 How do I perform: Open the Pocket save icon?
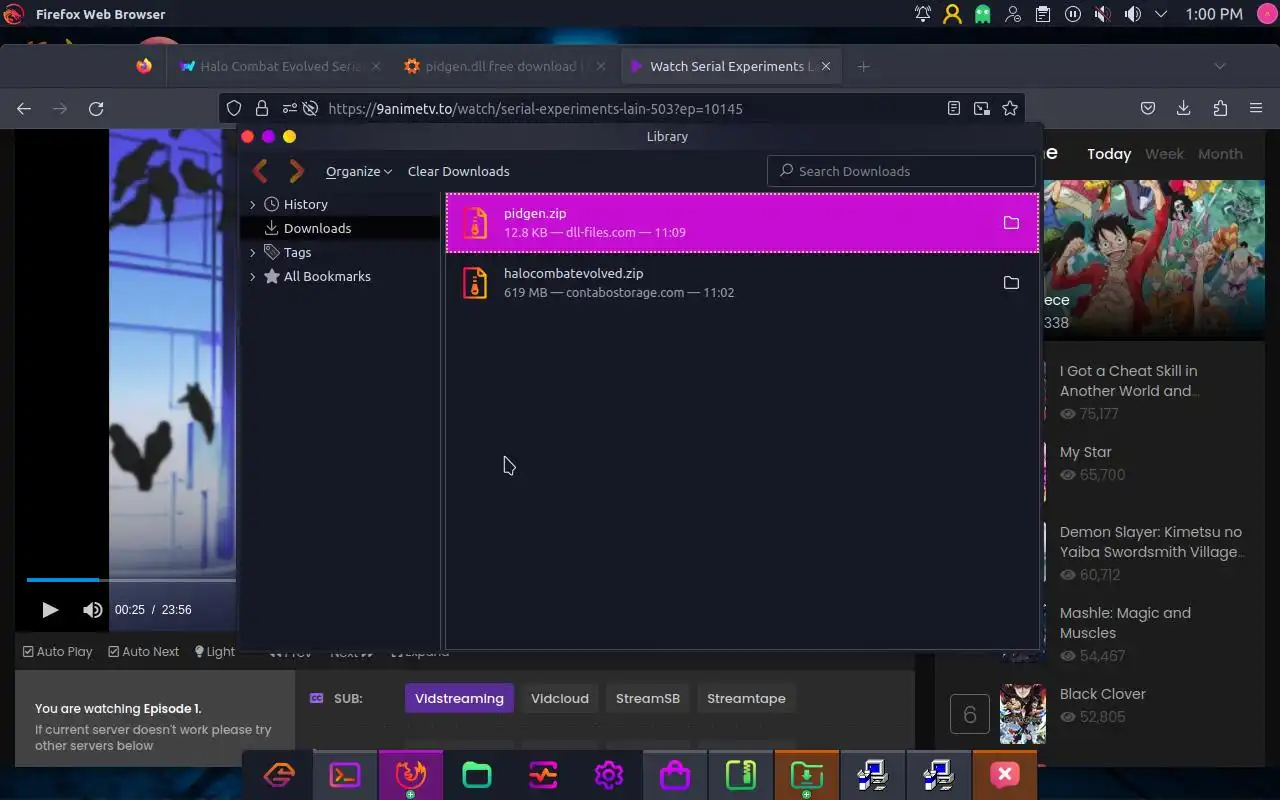tap(1148, 108)
